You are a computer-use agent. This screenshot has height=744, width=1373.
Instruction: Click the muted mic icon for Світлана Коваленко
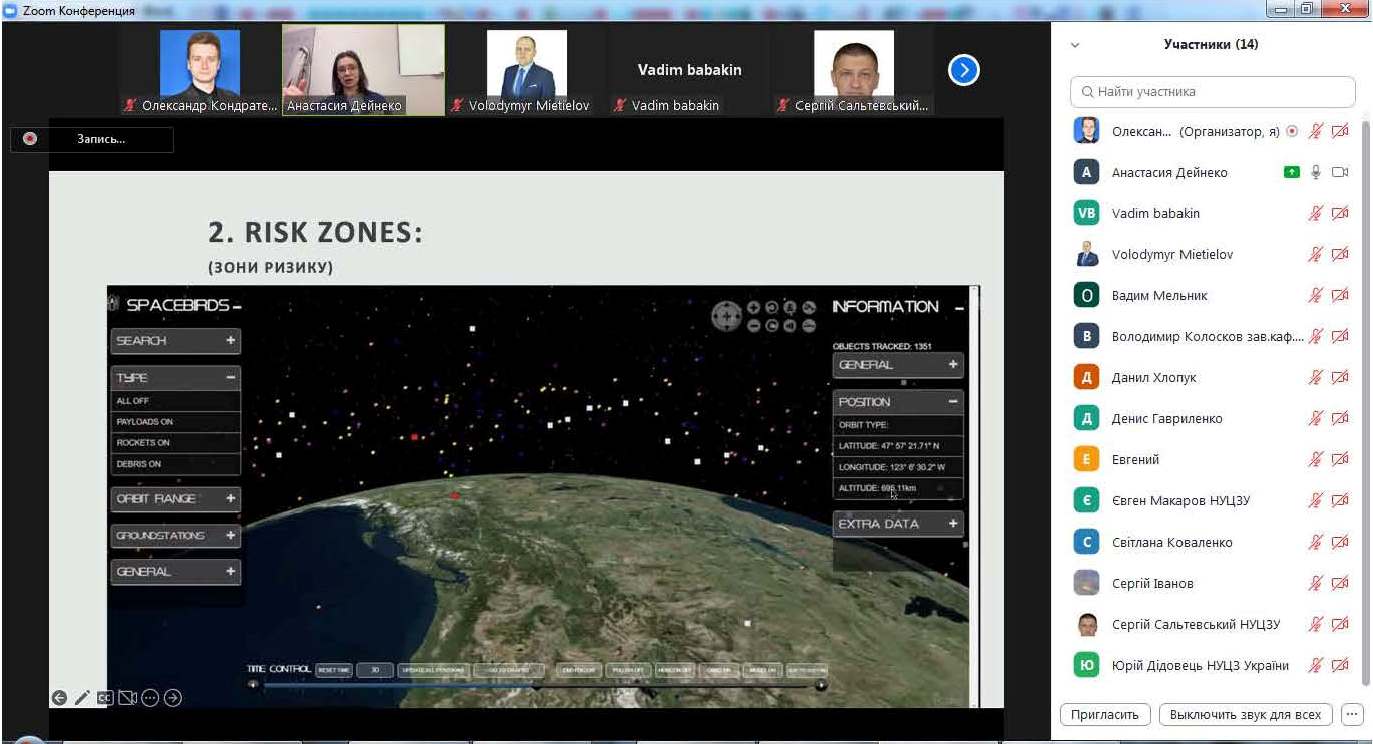pos(1316,542)
